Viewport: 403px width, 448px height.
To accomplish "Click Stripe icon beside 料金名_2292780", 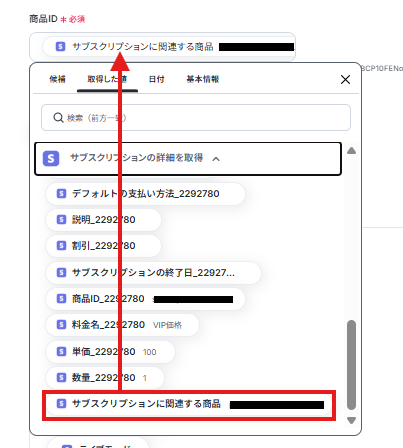I will point(61,325).
